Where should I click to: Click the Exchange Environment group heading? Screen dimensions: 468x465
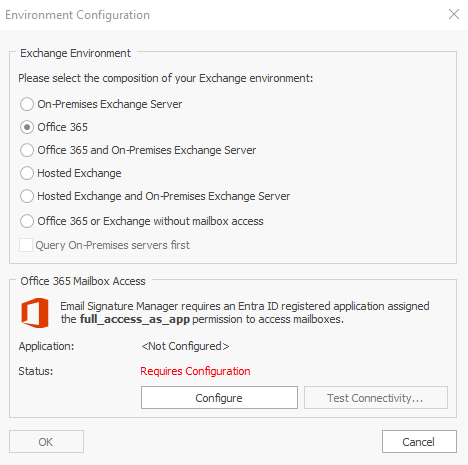point(75,53)
